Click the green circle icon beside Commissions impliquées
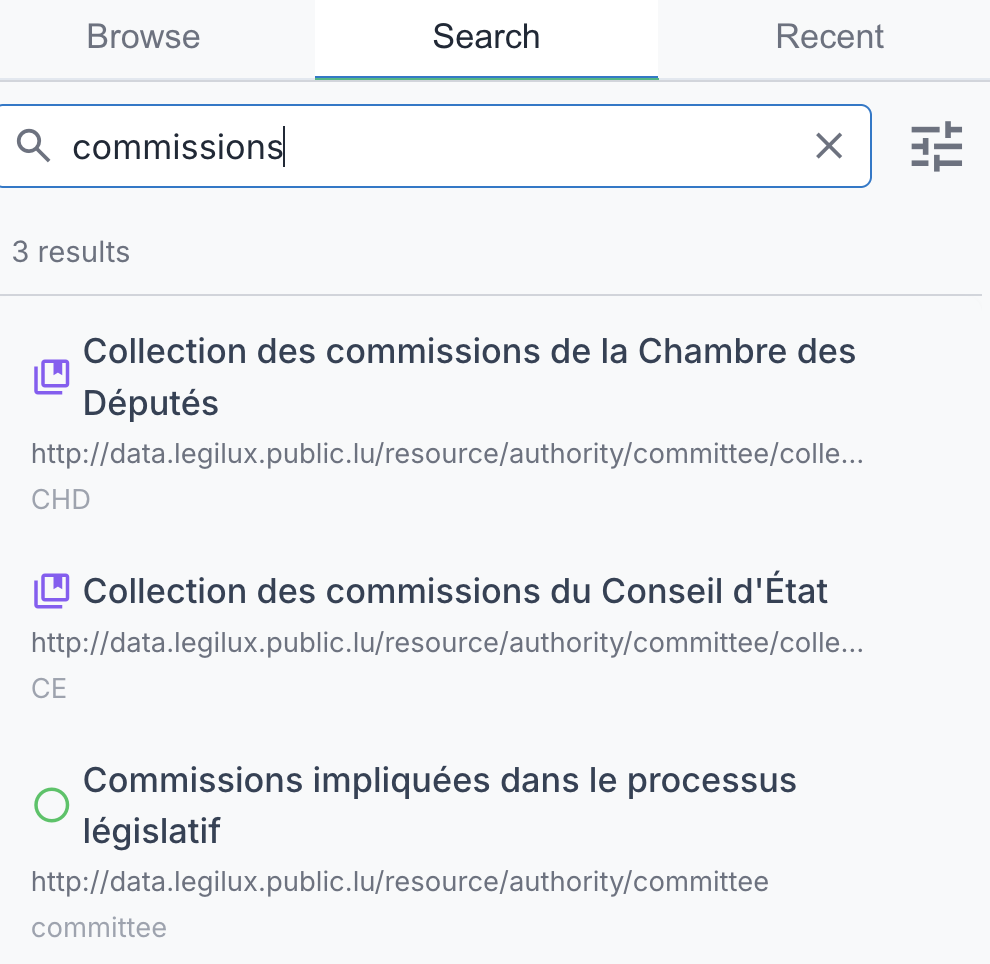 point(51,805)
